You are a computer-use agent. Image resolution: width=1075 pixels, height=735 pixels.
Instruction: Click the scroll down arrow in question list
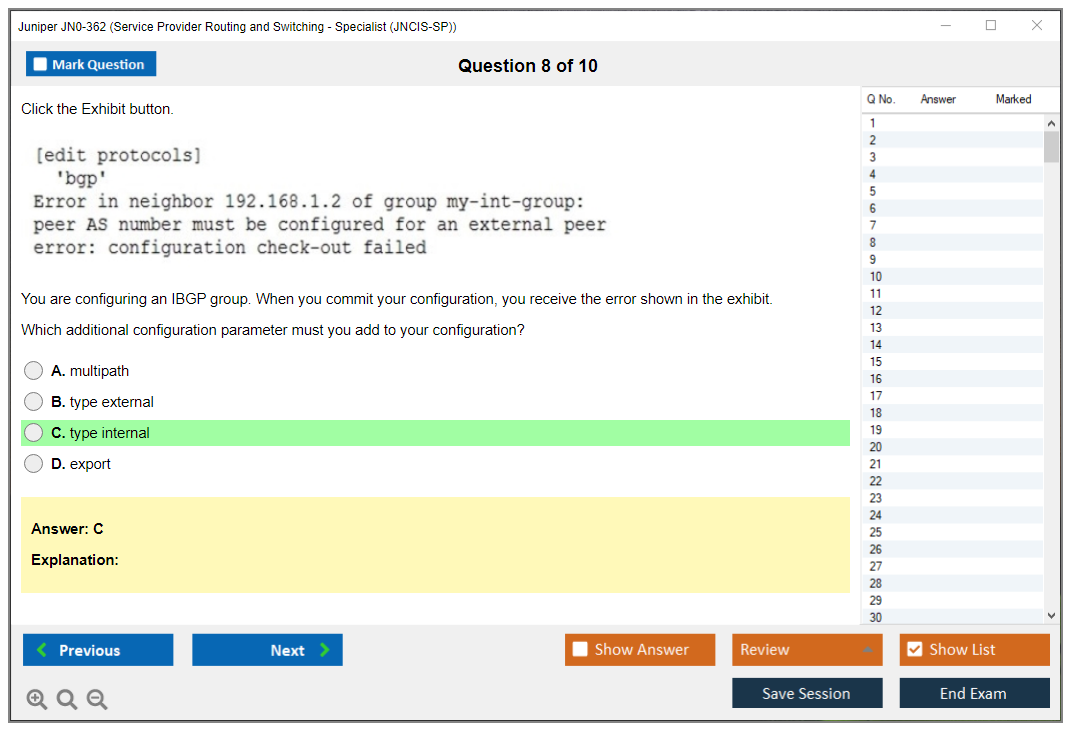tap(1050, 616)
